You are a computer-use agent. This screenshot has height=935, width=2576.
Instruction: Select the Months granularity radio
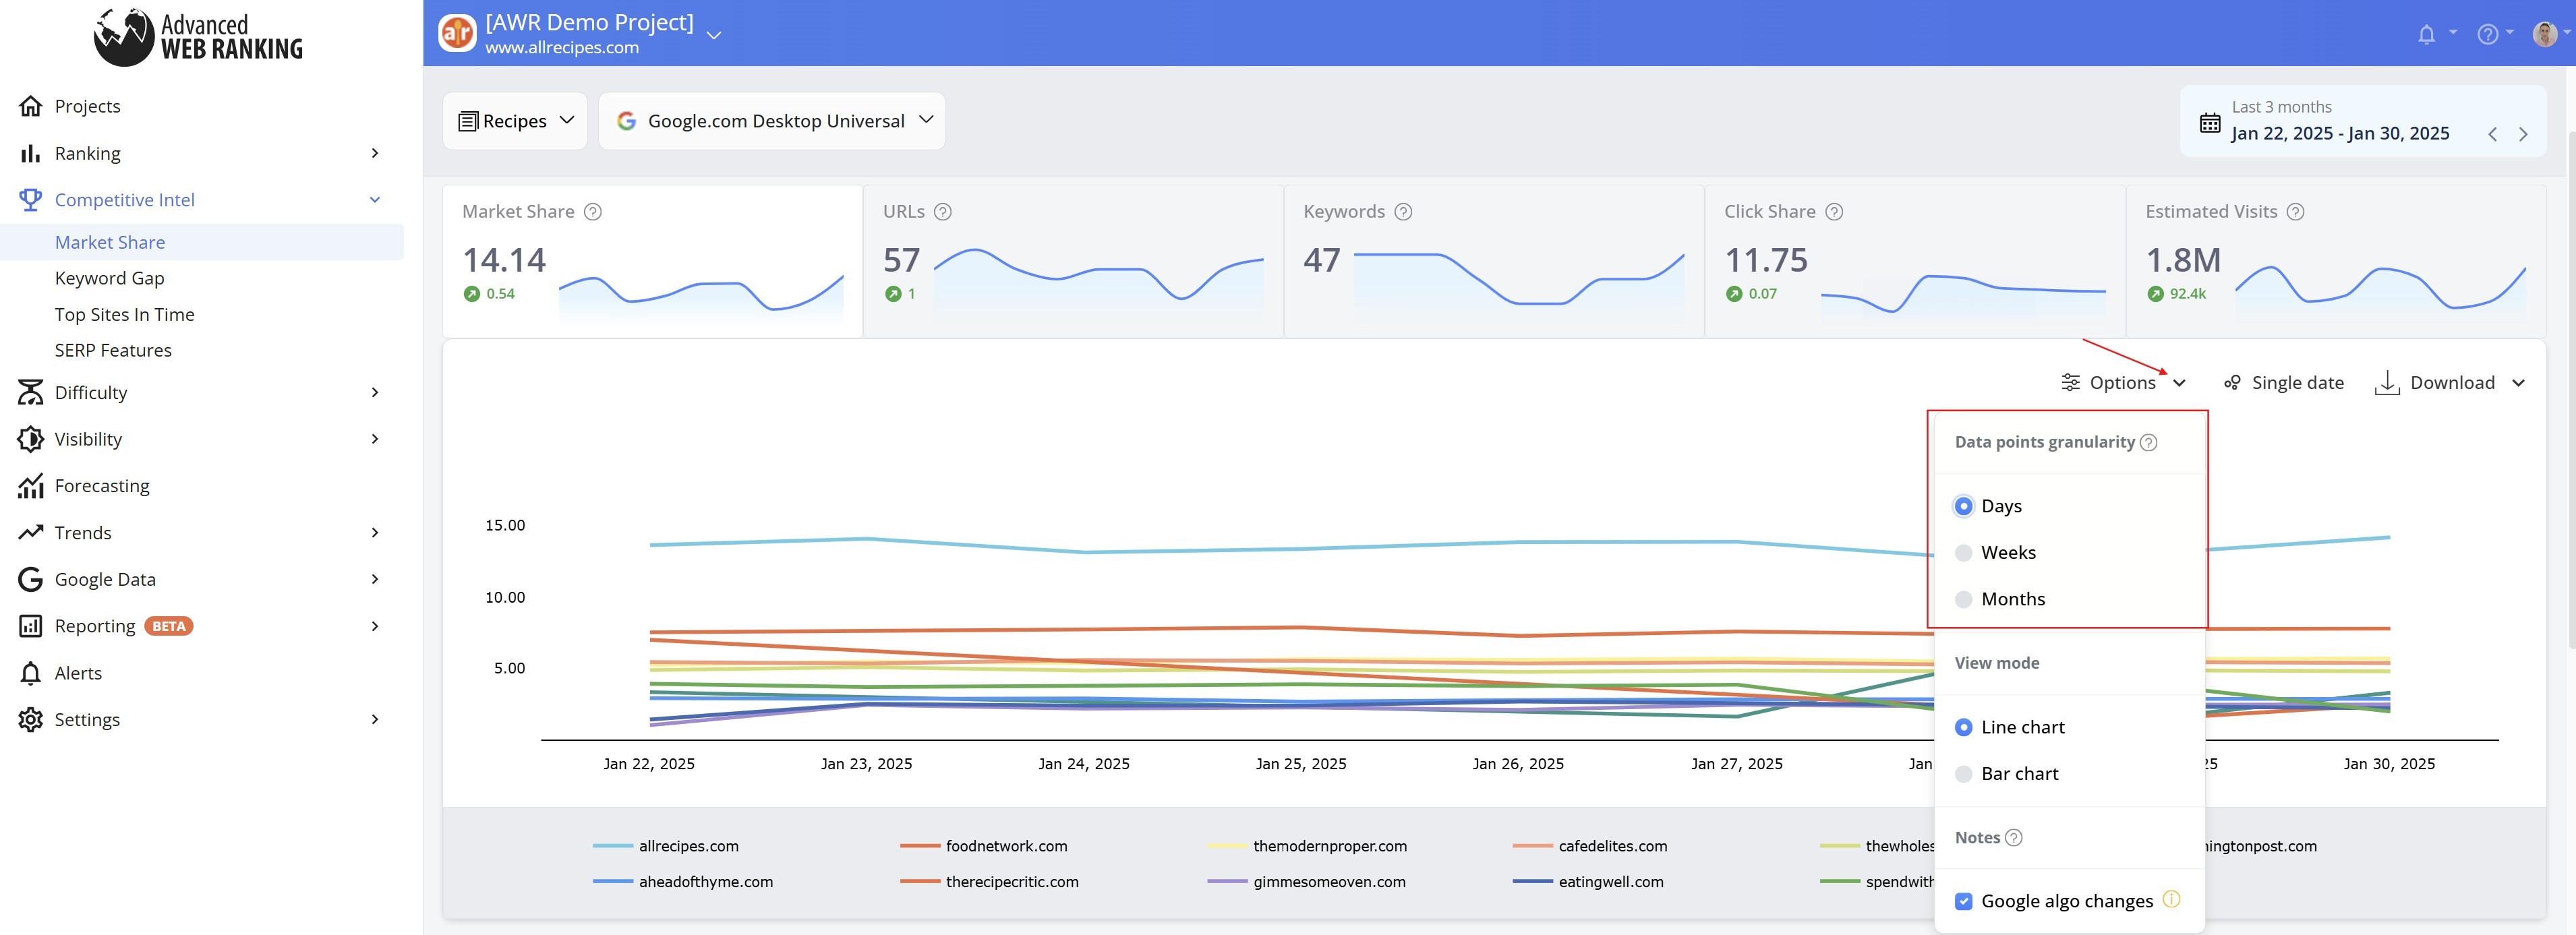click(1963, 599)
